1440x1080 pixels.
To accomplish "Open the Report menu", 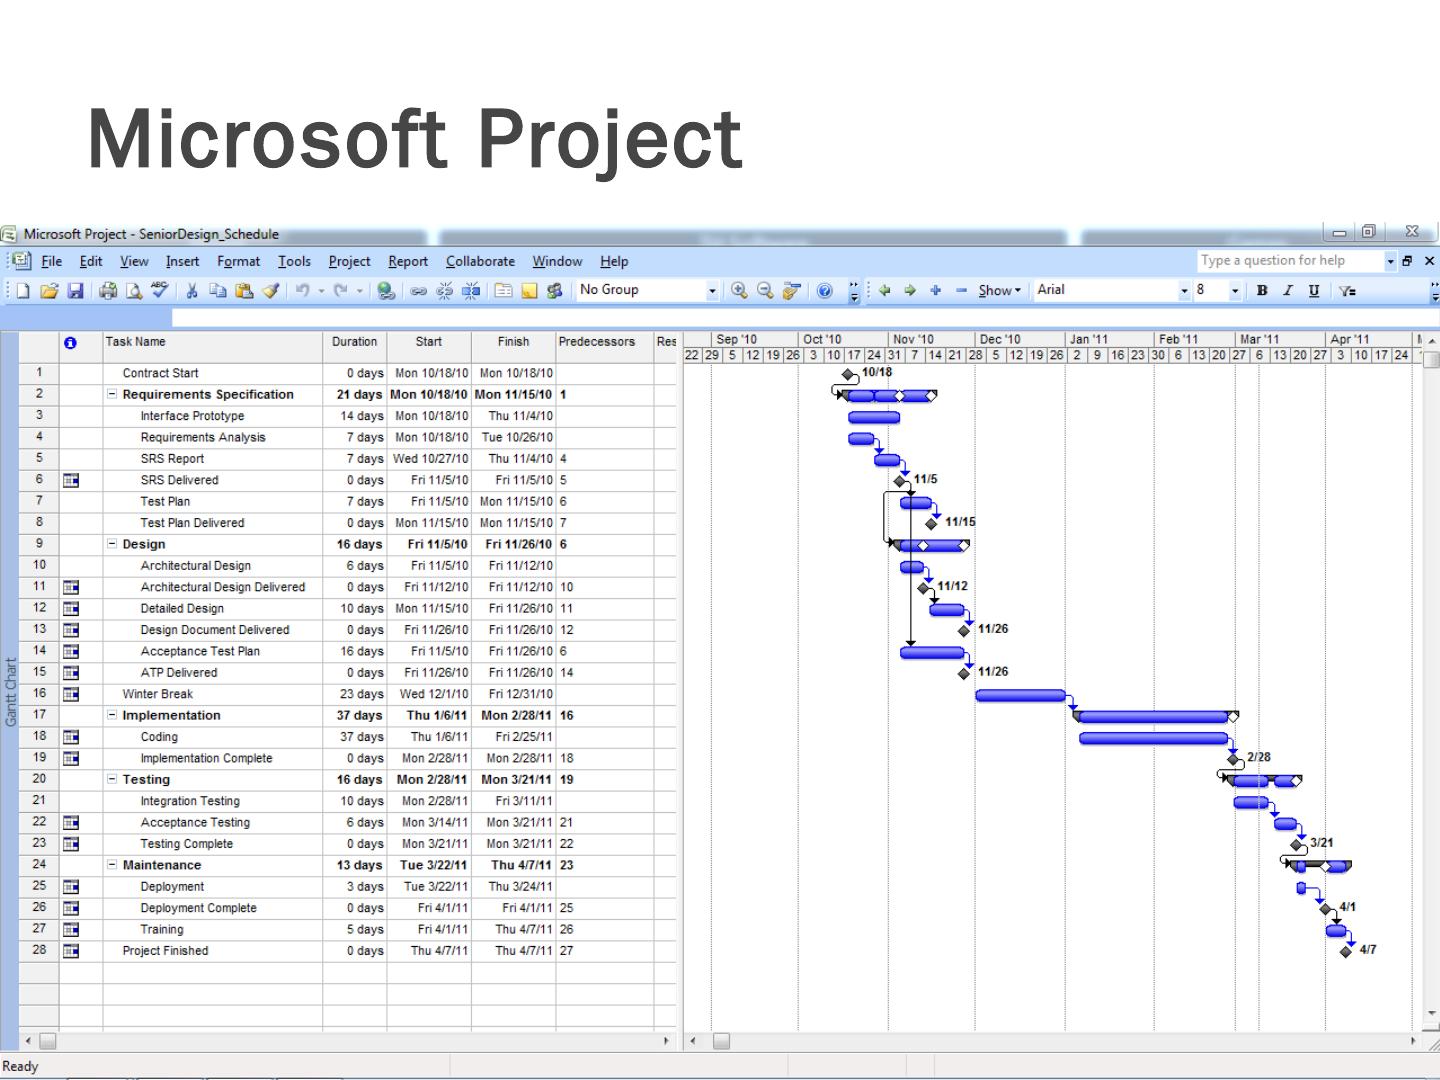I will [408, 262].
